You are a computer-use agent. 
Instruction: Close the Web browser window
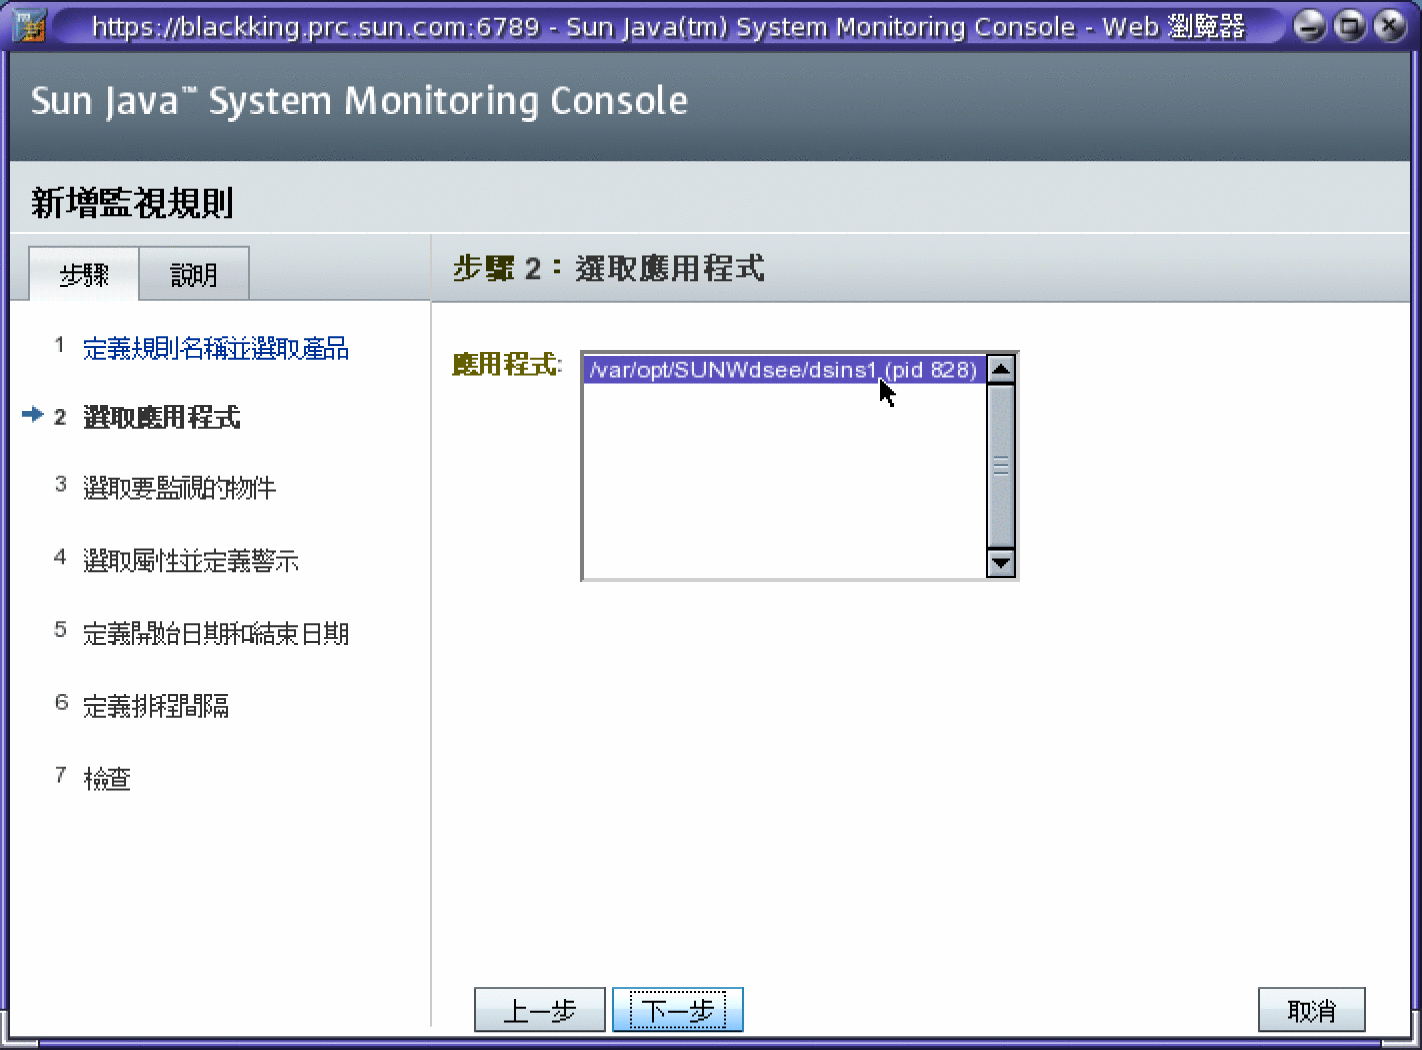click(1389, 25)
